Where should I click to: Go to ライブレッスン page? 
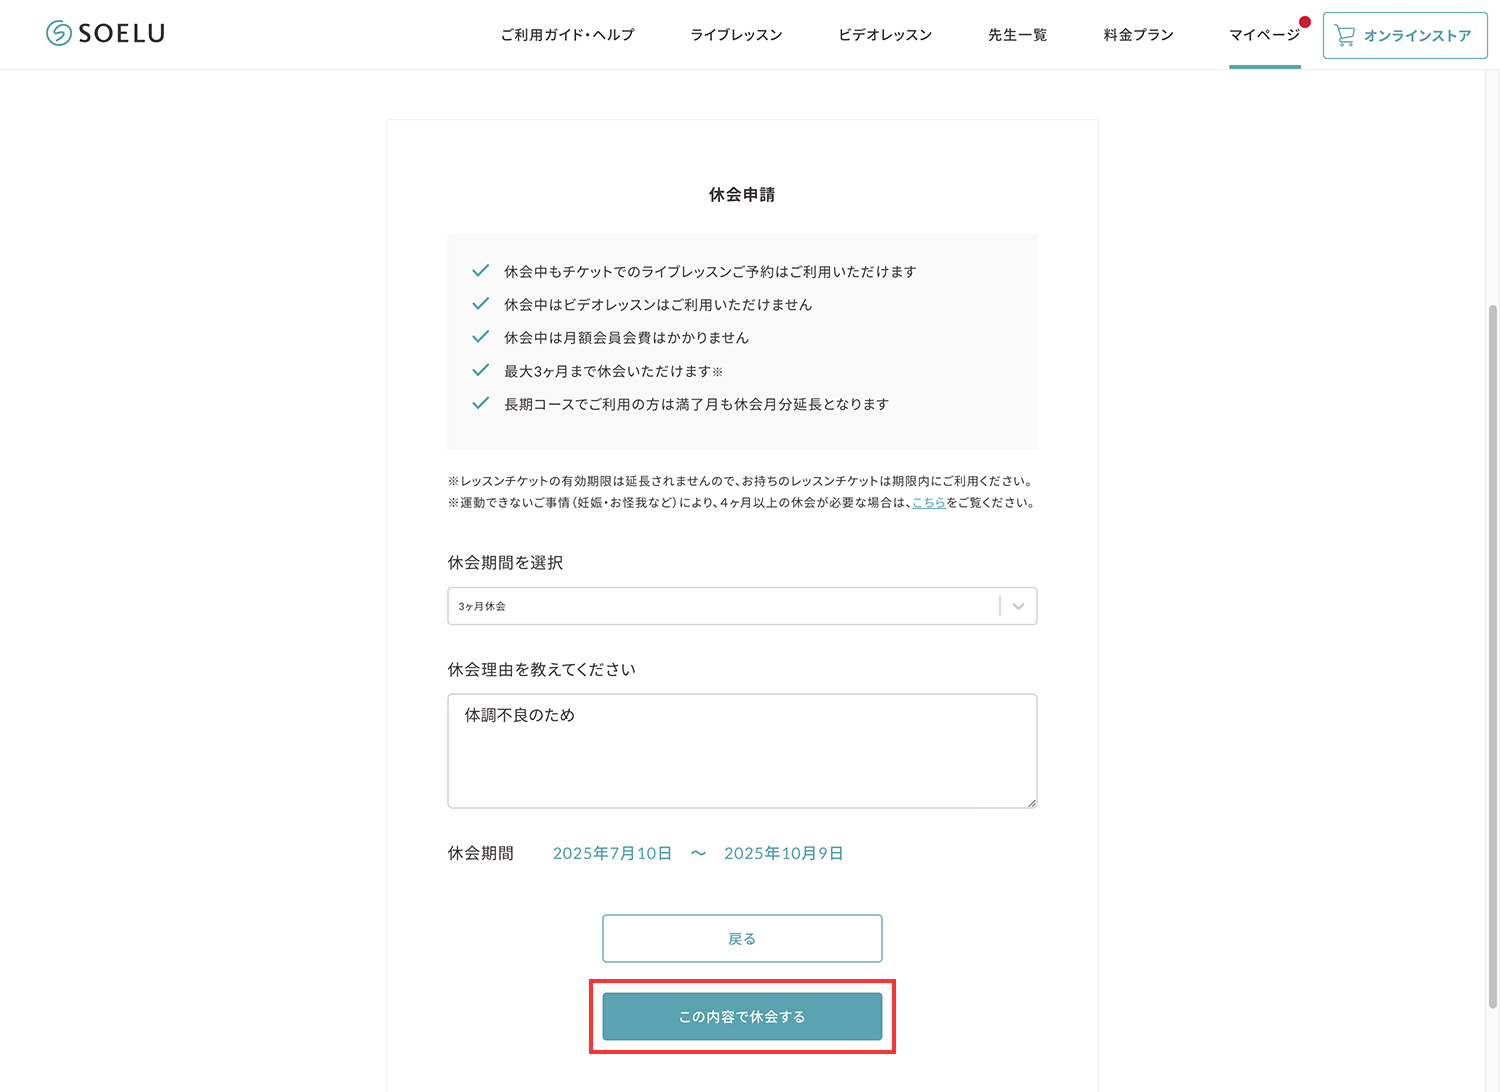tap(736, 35)
